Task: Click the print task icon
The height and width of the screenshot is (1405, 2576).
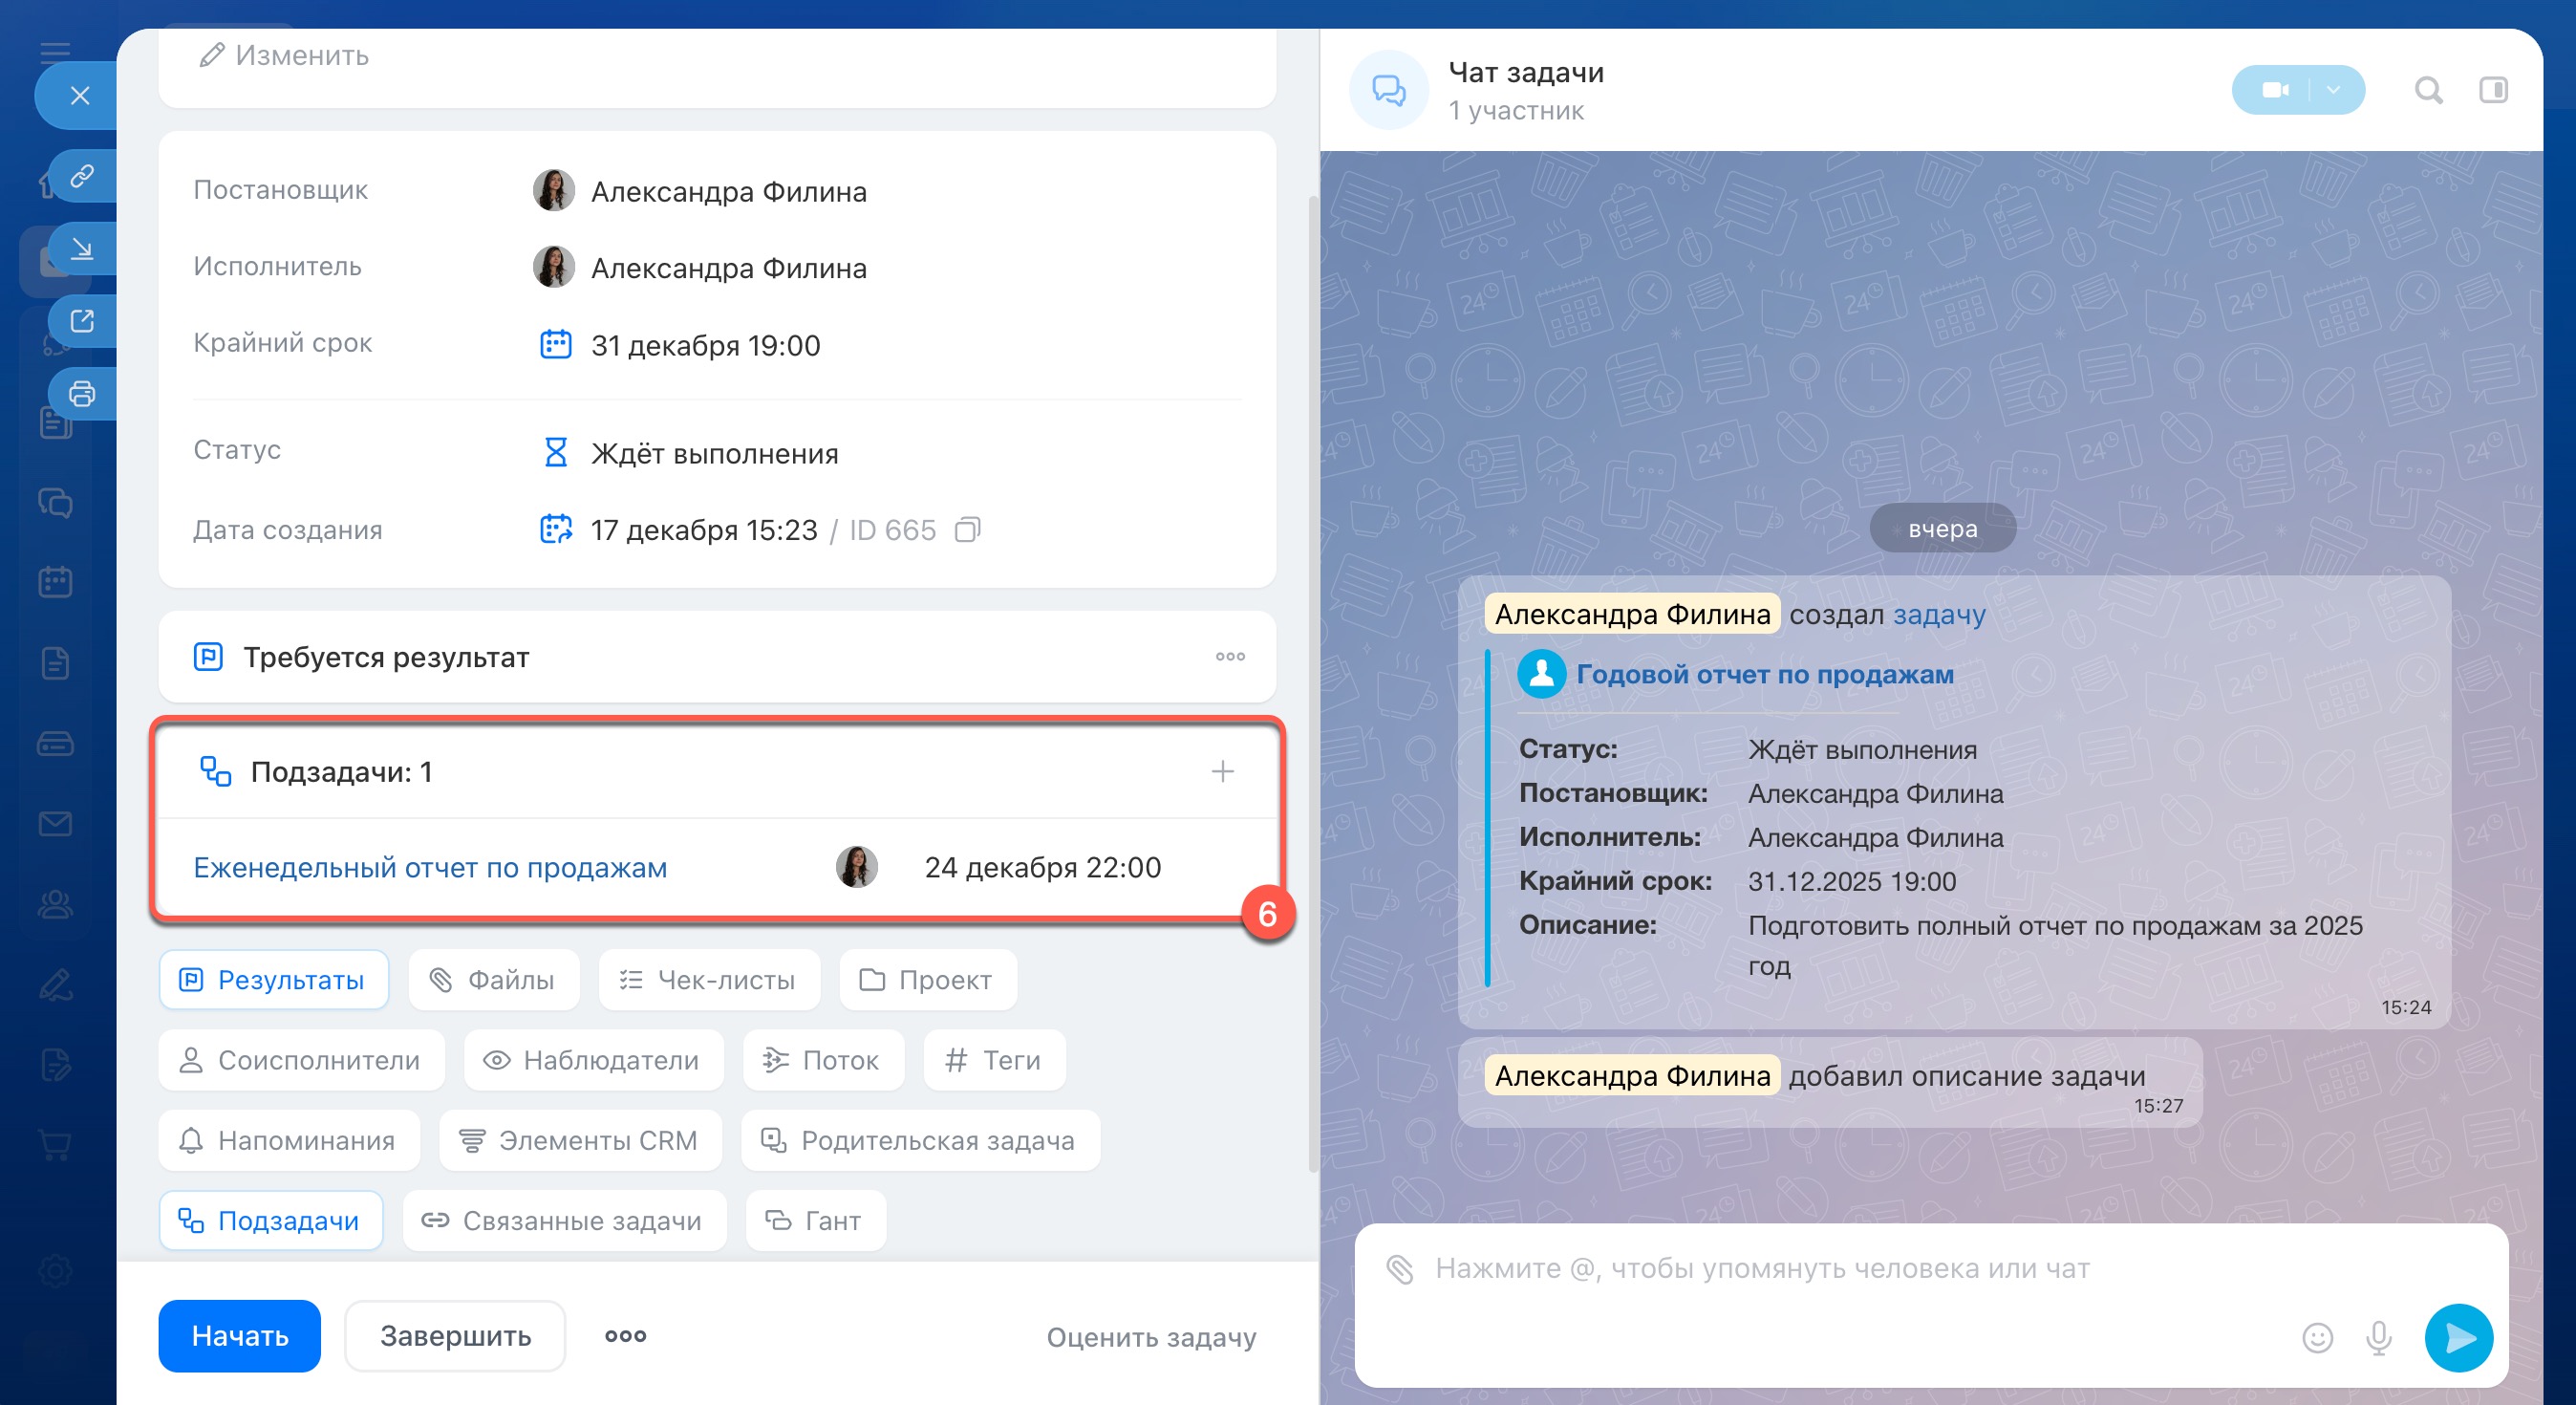Action: (82, 394)
